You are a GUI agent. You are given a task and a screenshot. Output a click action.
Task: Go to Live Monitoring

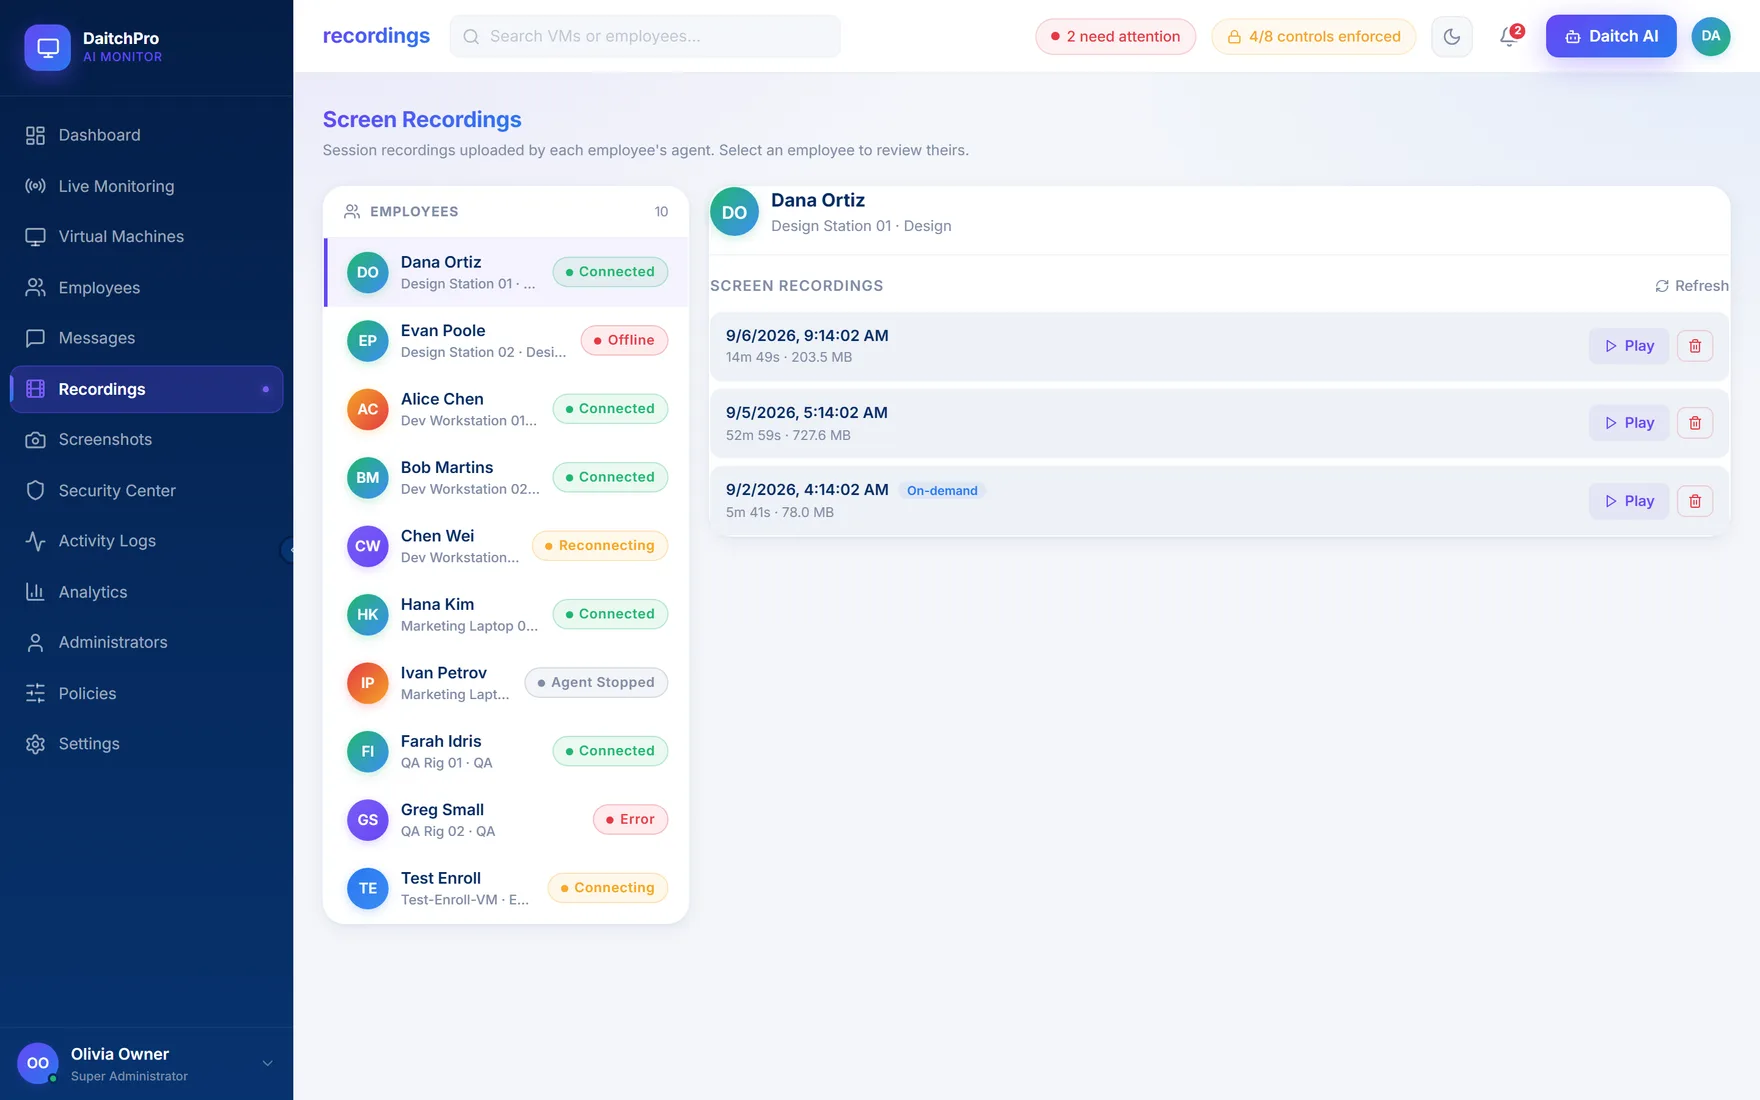point(146,186)
